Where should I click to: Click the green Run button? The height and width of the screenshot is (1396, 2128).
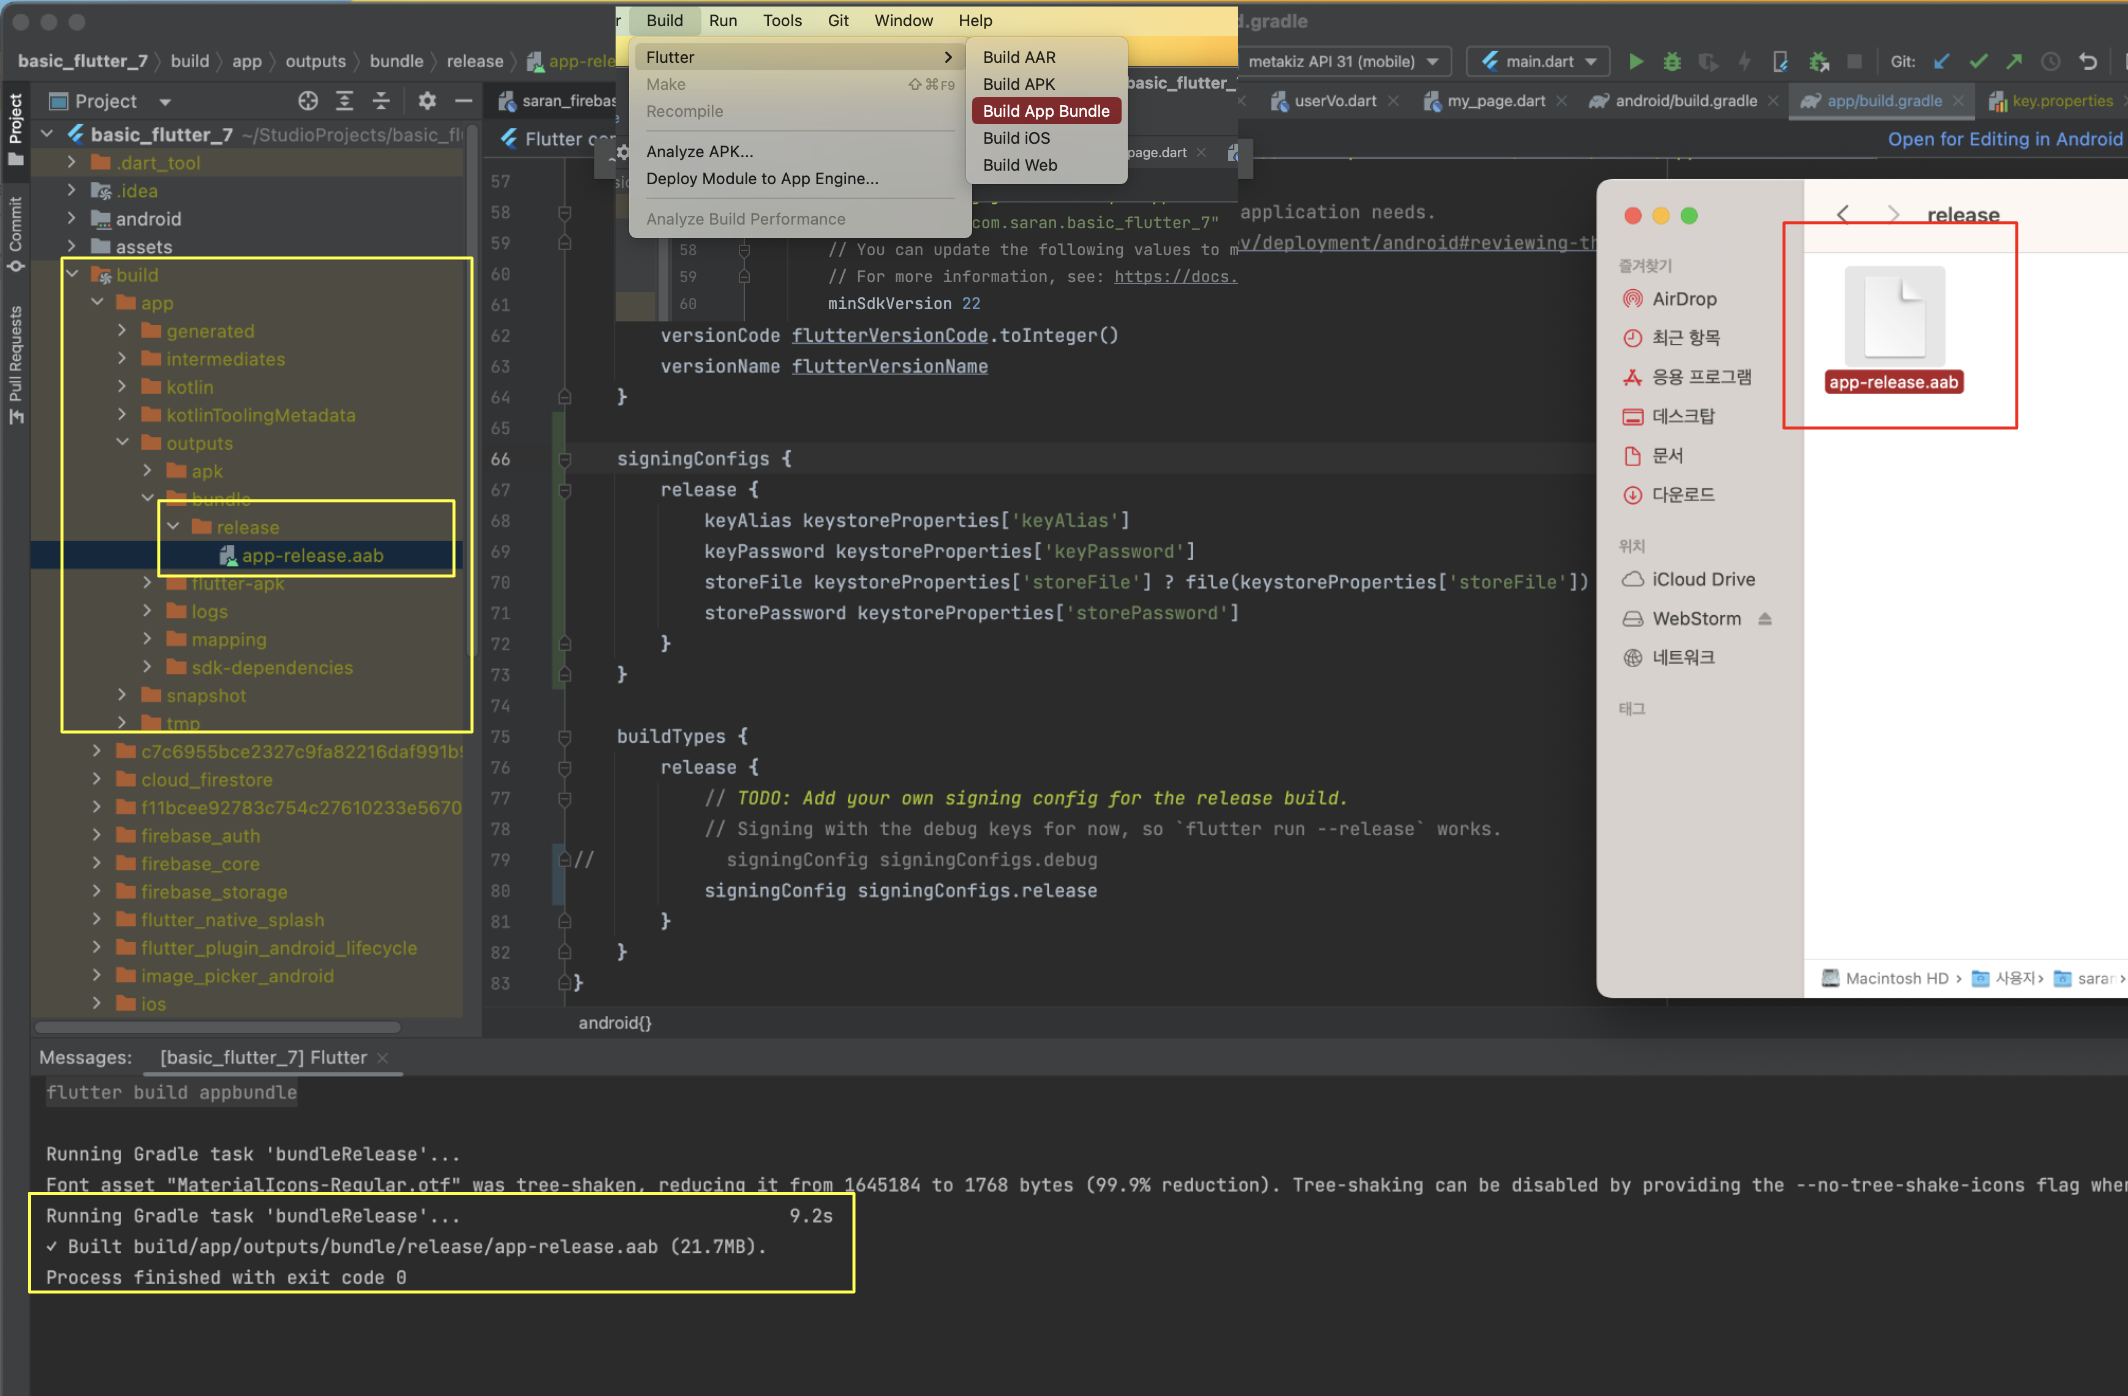(x=1636, y=61)
